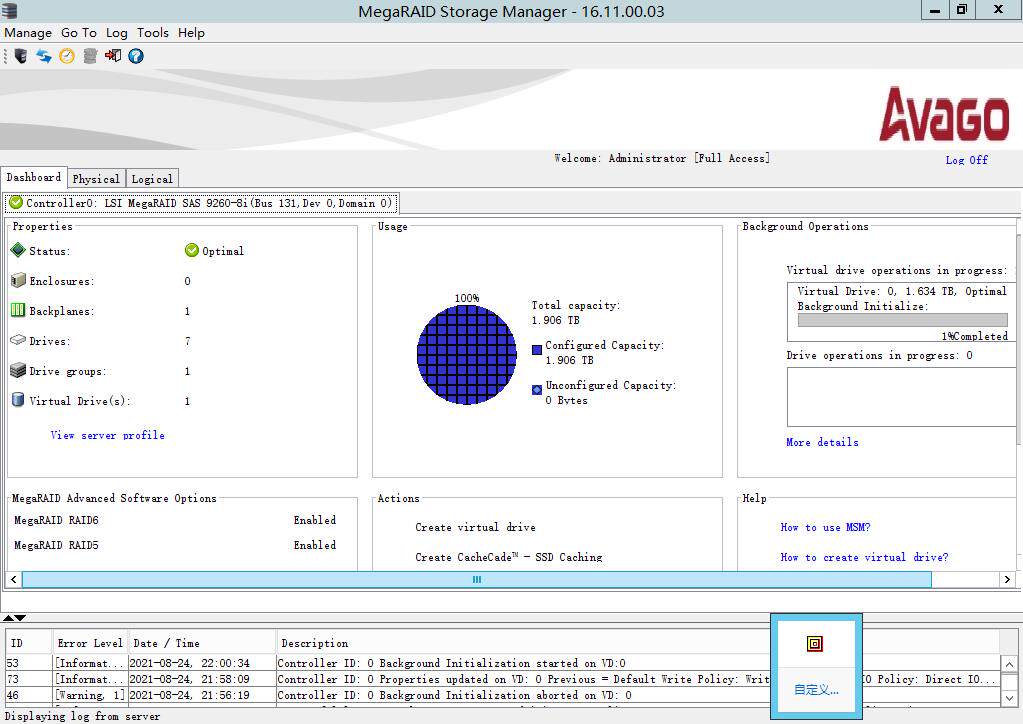This screenshot has width=1023, height=724.
Task: Open How to create virtual drive? link
Action: click(x=864, y=557)
